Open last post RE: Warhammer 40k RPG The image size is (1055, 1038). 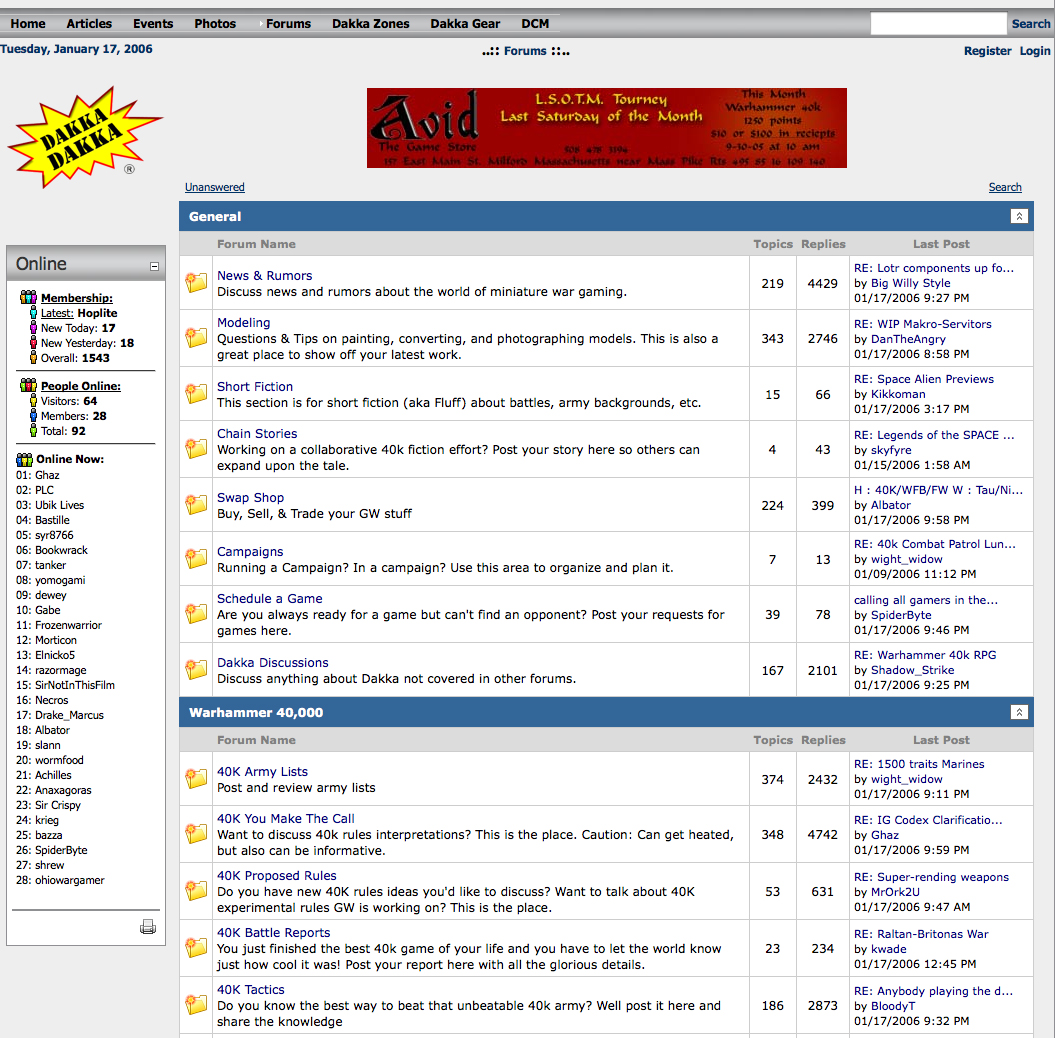coord(925,655)
